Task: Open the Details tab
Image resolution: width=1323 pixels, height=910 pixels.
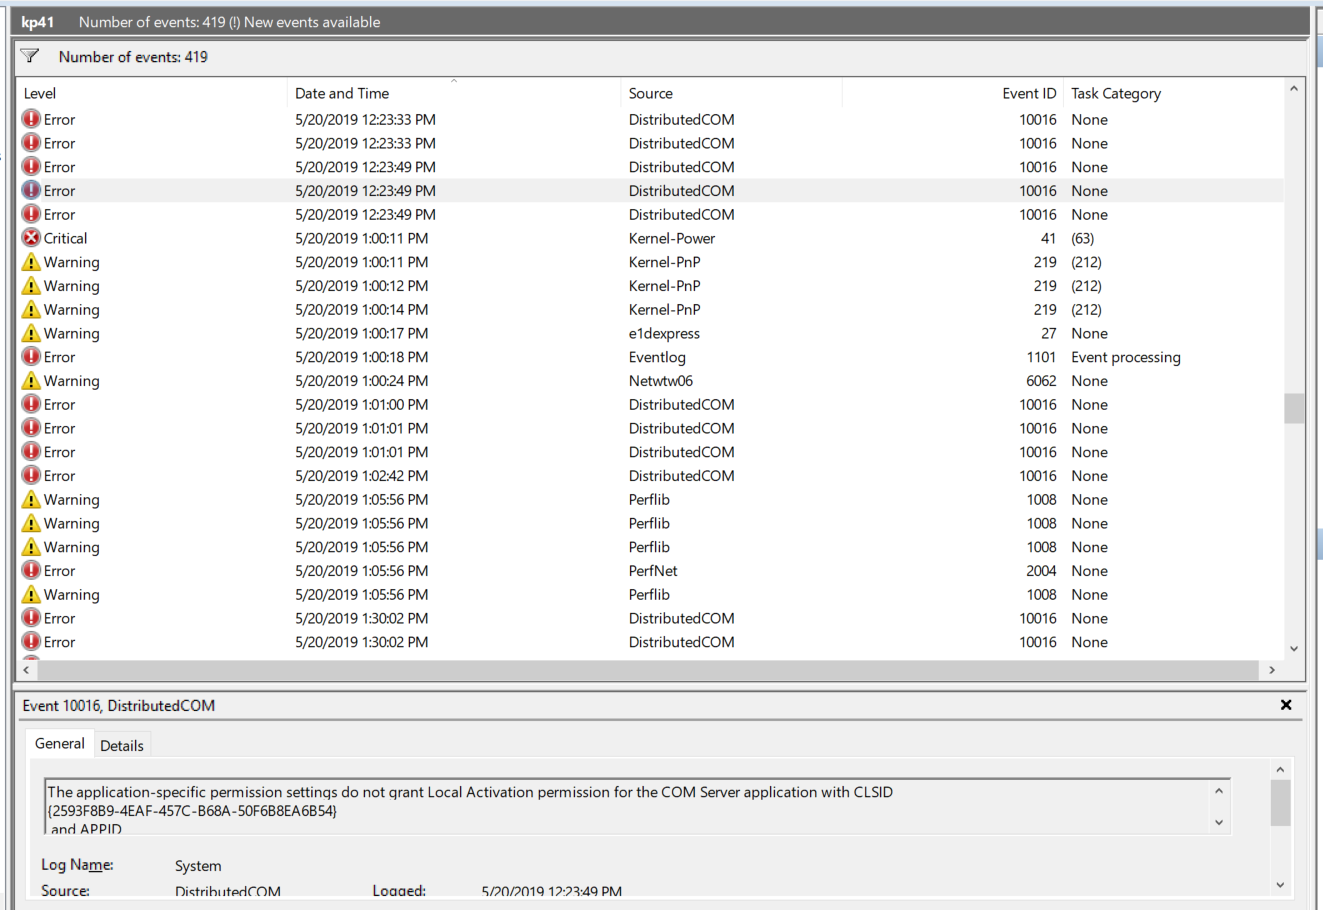Action: 122,745
